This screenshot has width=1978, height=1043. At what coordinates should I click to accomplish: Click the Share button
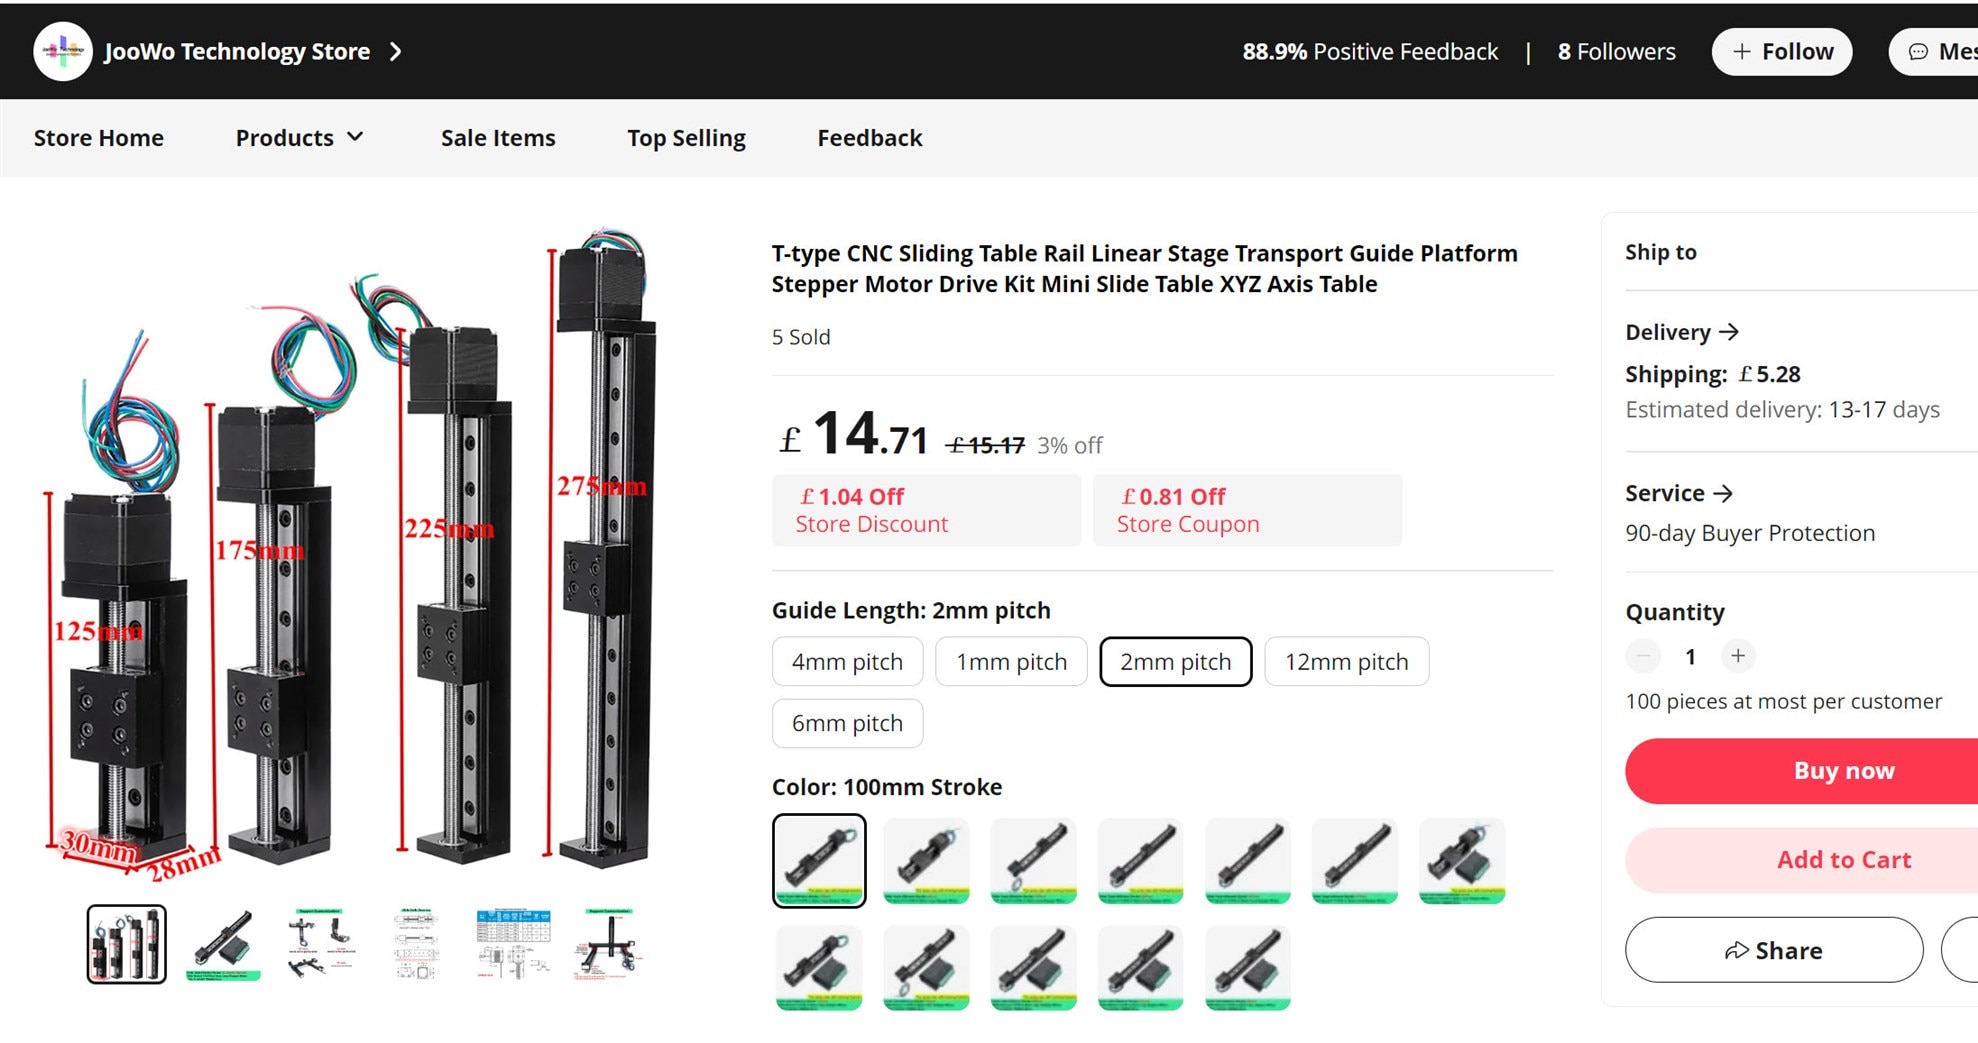(x=1773, y=950)
